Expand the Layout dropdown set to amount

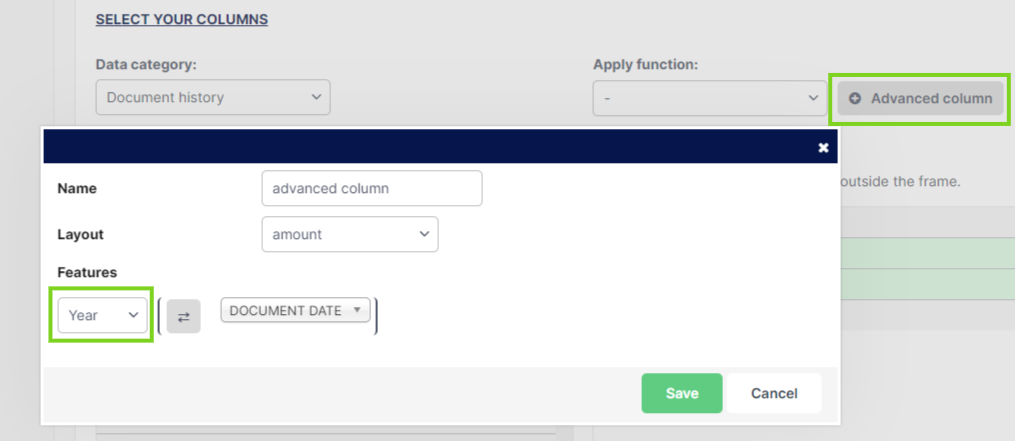[350, 234]
